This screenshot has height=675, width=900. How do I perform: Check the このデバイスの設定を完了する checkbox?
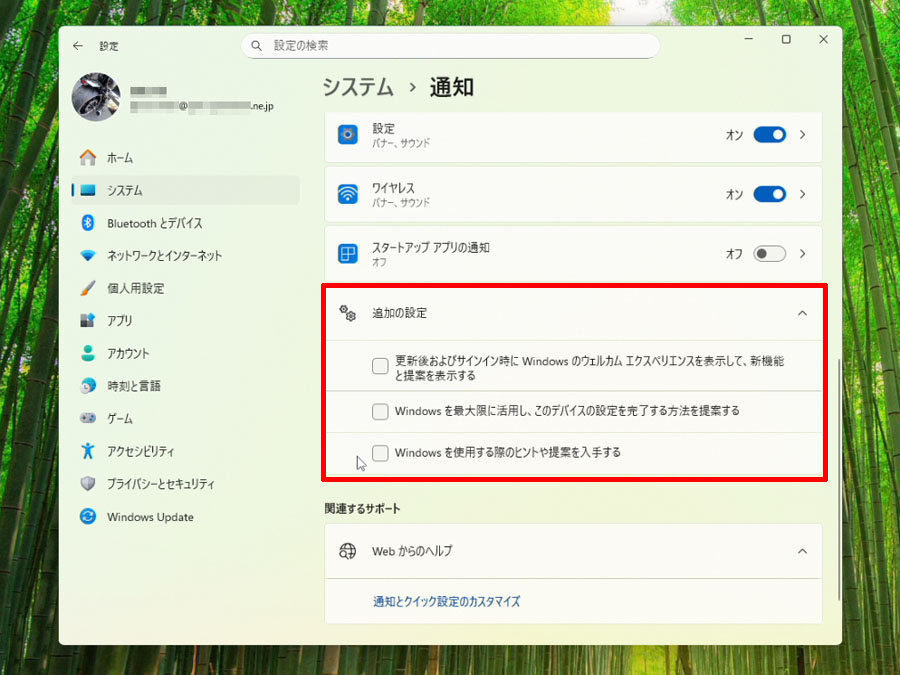[380, 411]
